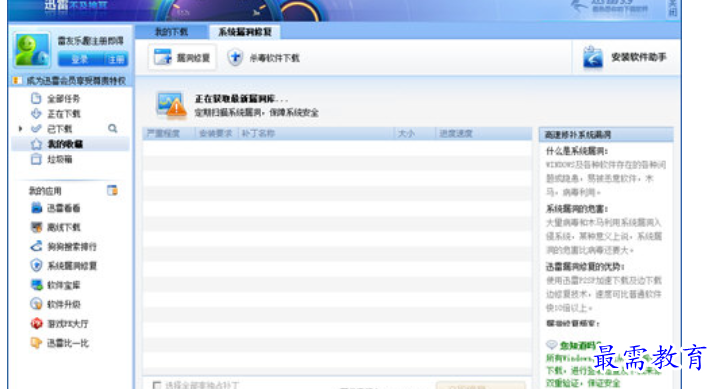
Task: Launch 迅雷看看 app
Action: pos(63,208)
